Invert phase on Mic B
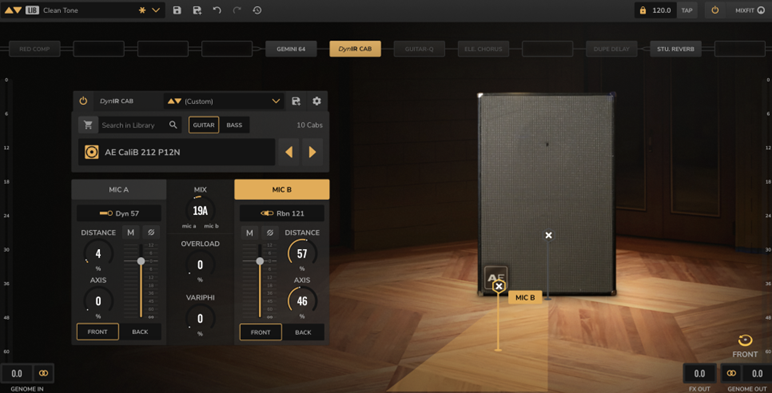Screen dimensions: 772x393 pyautogui.click(x=270, y=232)
